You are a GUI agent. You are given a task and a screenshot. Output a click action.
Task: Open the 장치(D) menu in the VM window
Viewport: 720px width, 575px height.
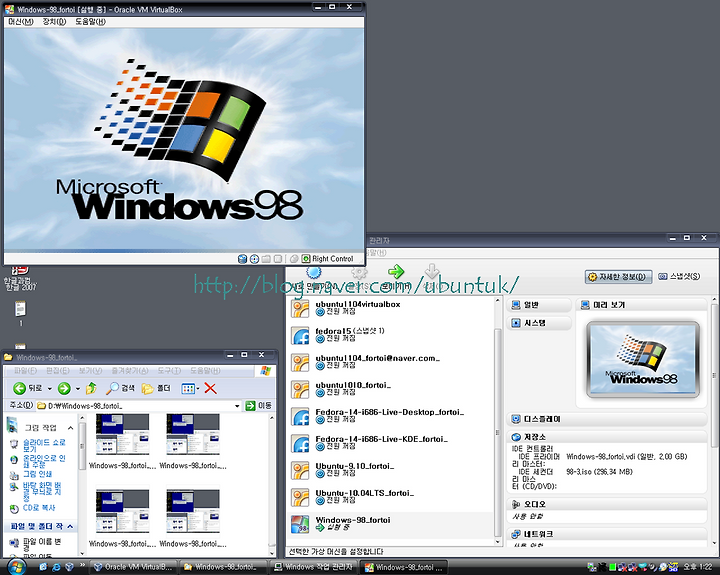pos(54,22)
